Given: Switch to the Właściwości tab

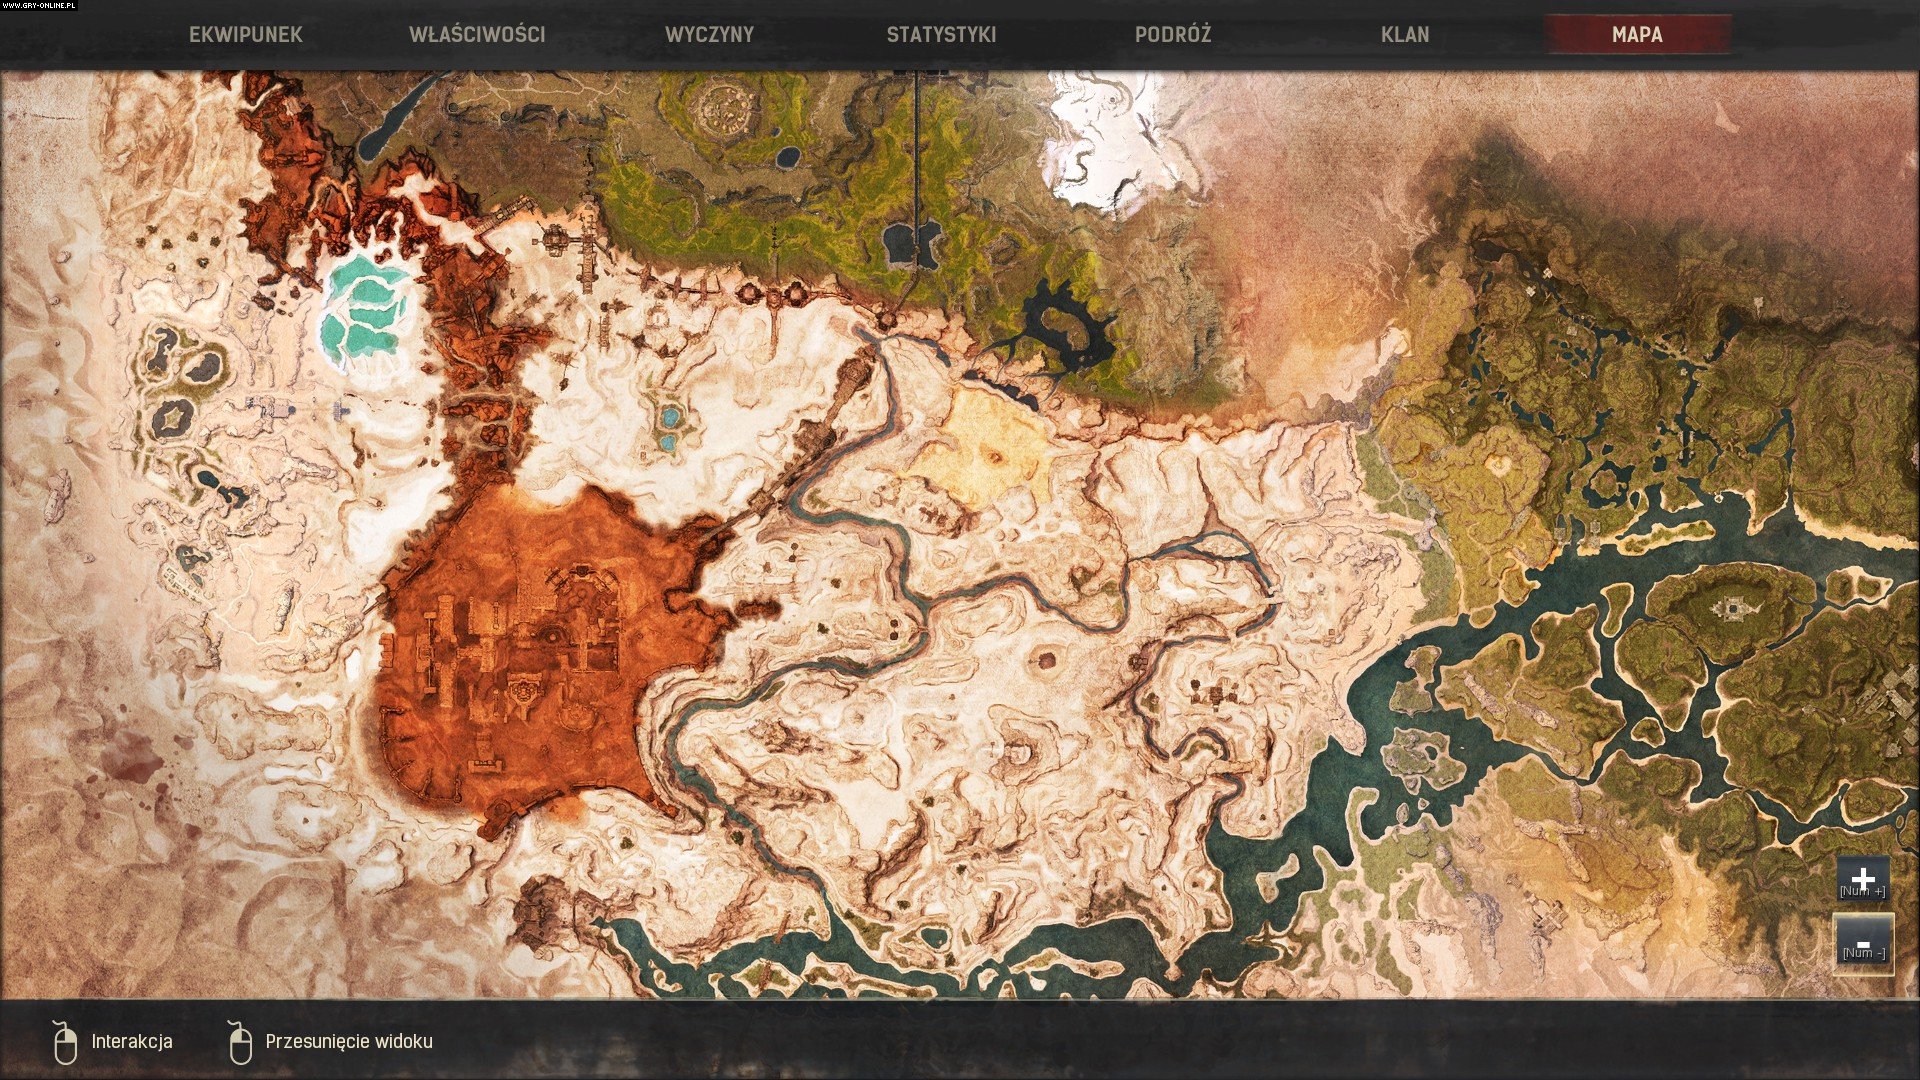Looking at the screenshot, I should (x=477, y=34).
